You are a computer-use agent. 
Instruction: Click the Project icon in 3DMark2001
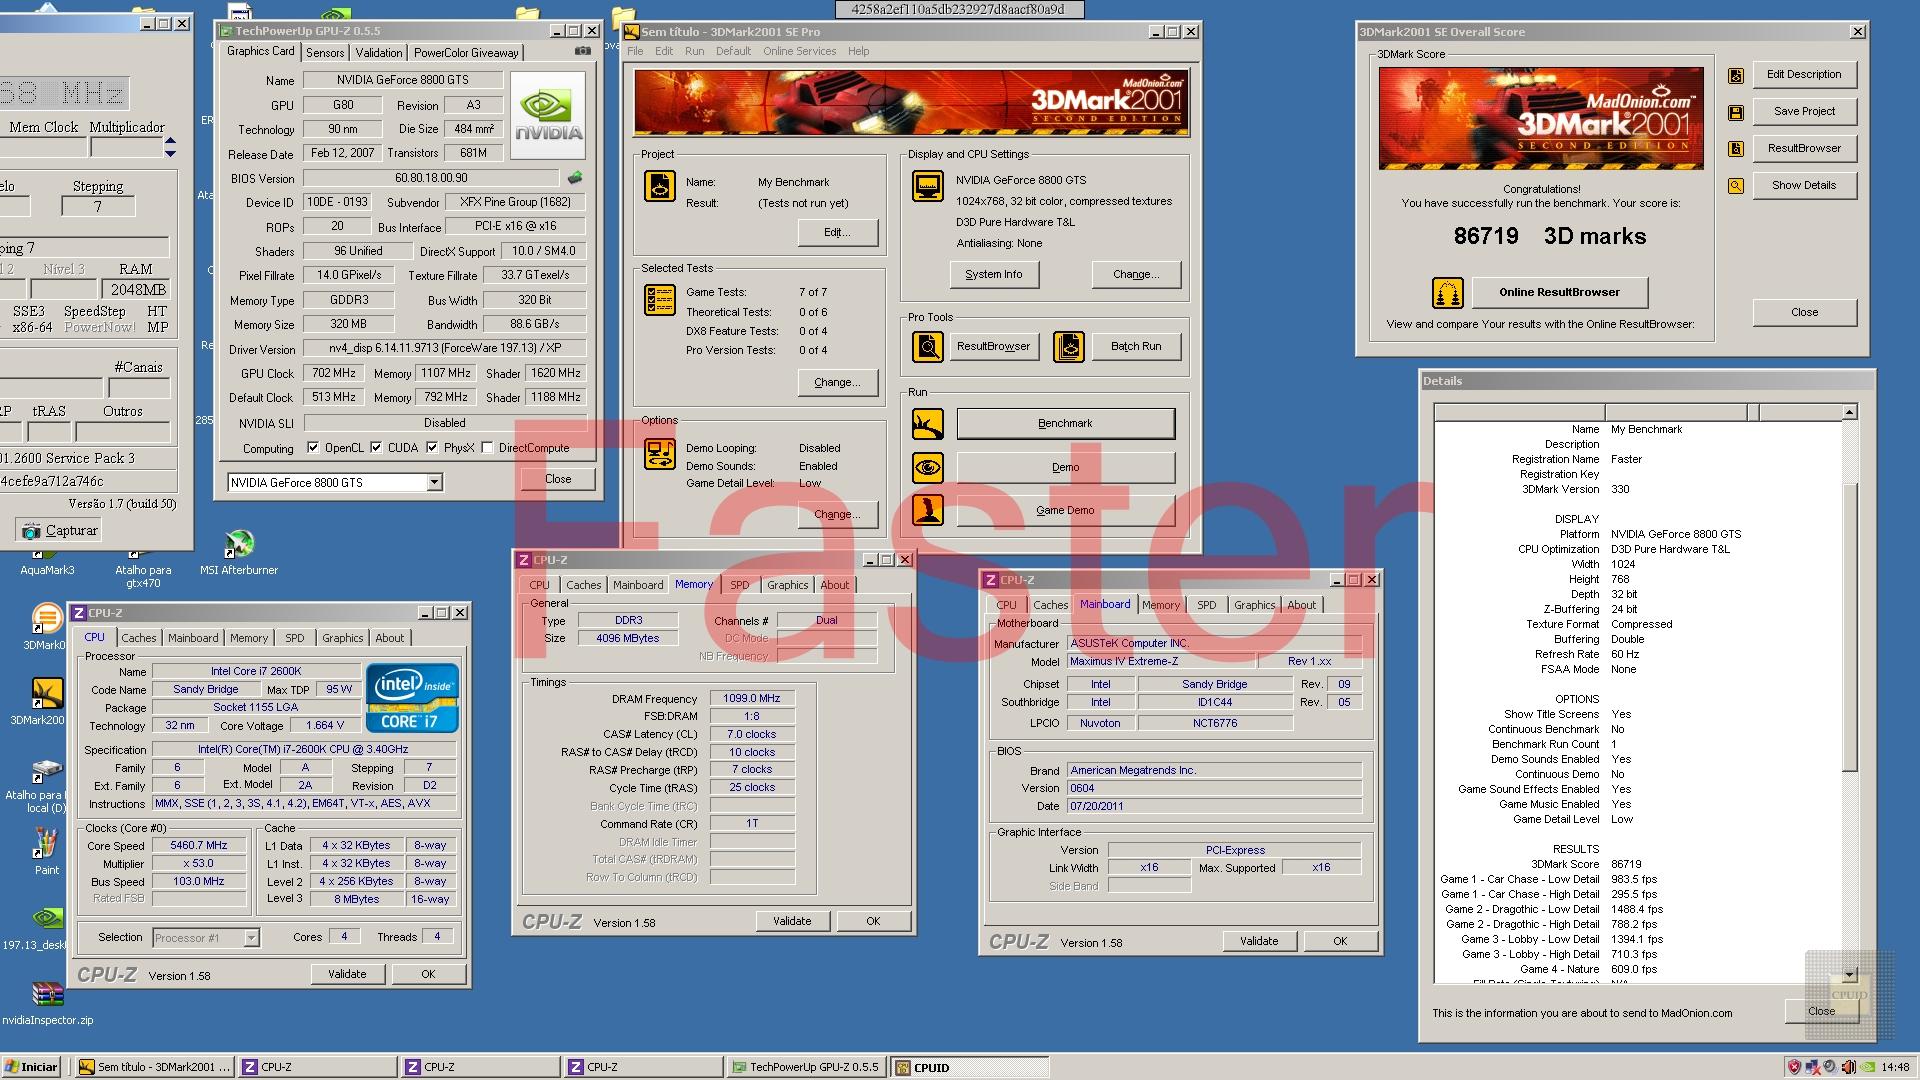click(660, 186)
